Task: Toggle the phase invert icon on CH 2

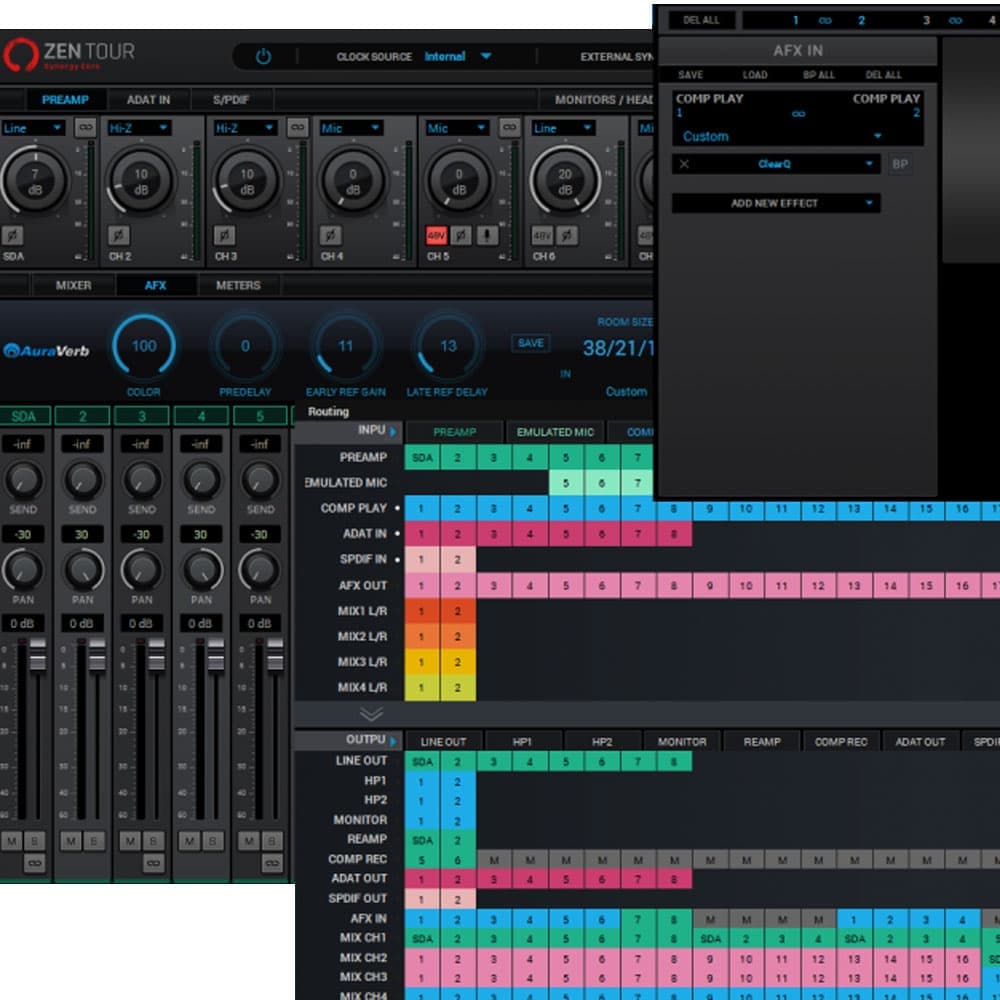Action: [x=118, y=235]
